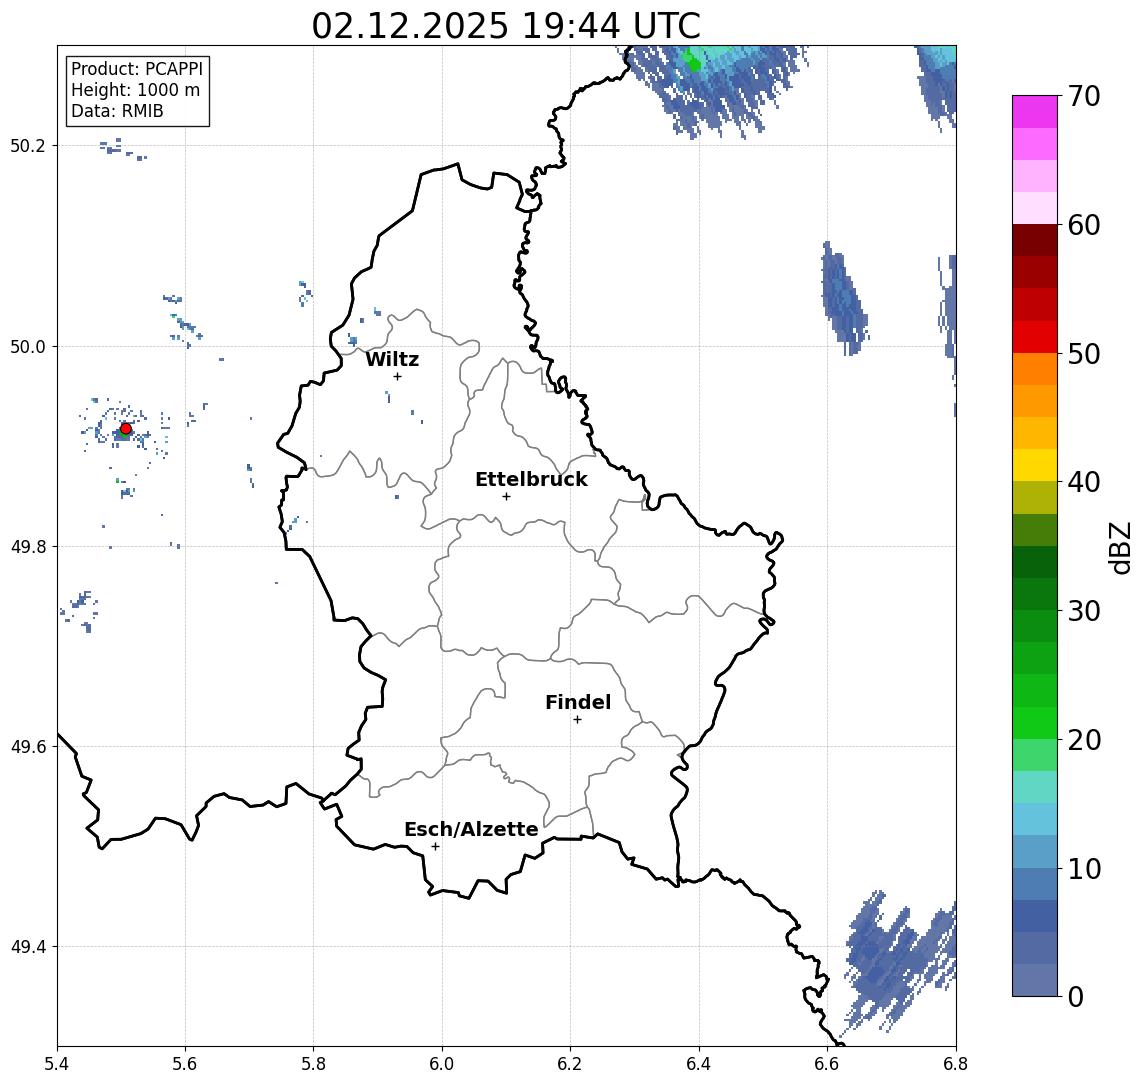Click the title 02.12.2025 19:44 UTC

pos(506,26)
